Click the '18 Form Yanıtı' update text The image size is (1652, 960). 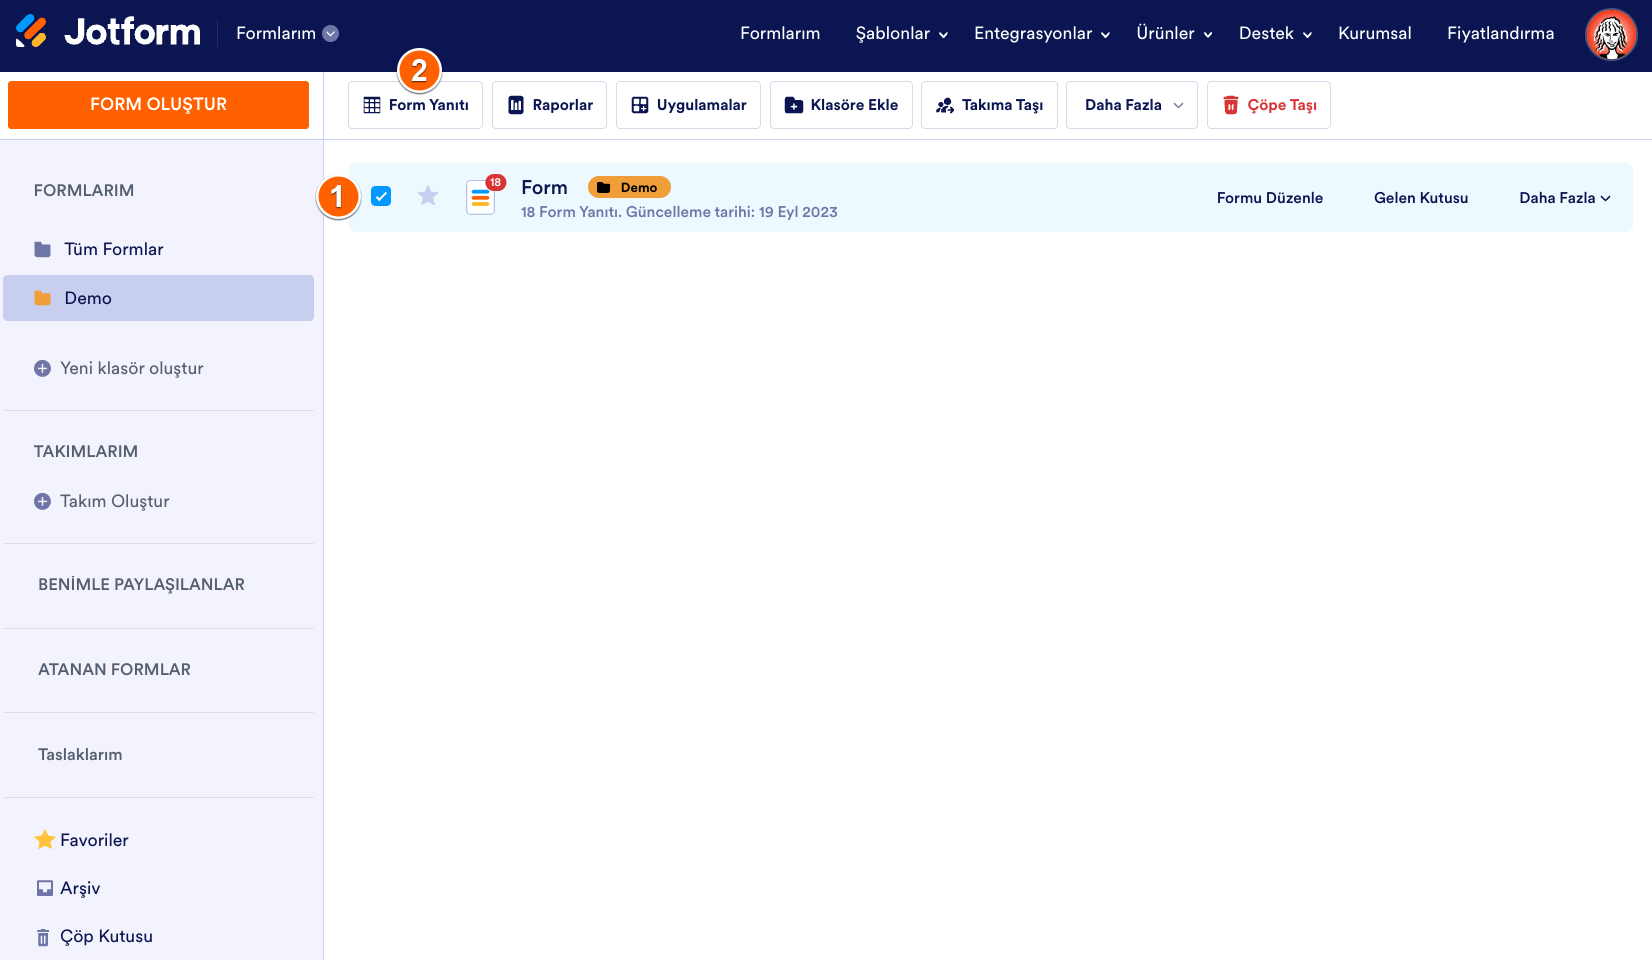pos(679,212)
